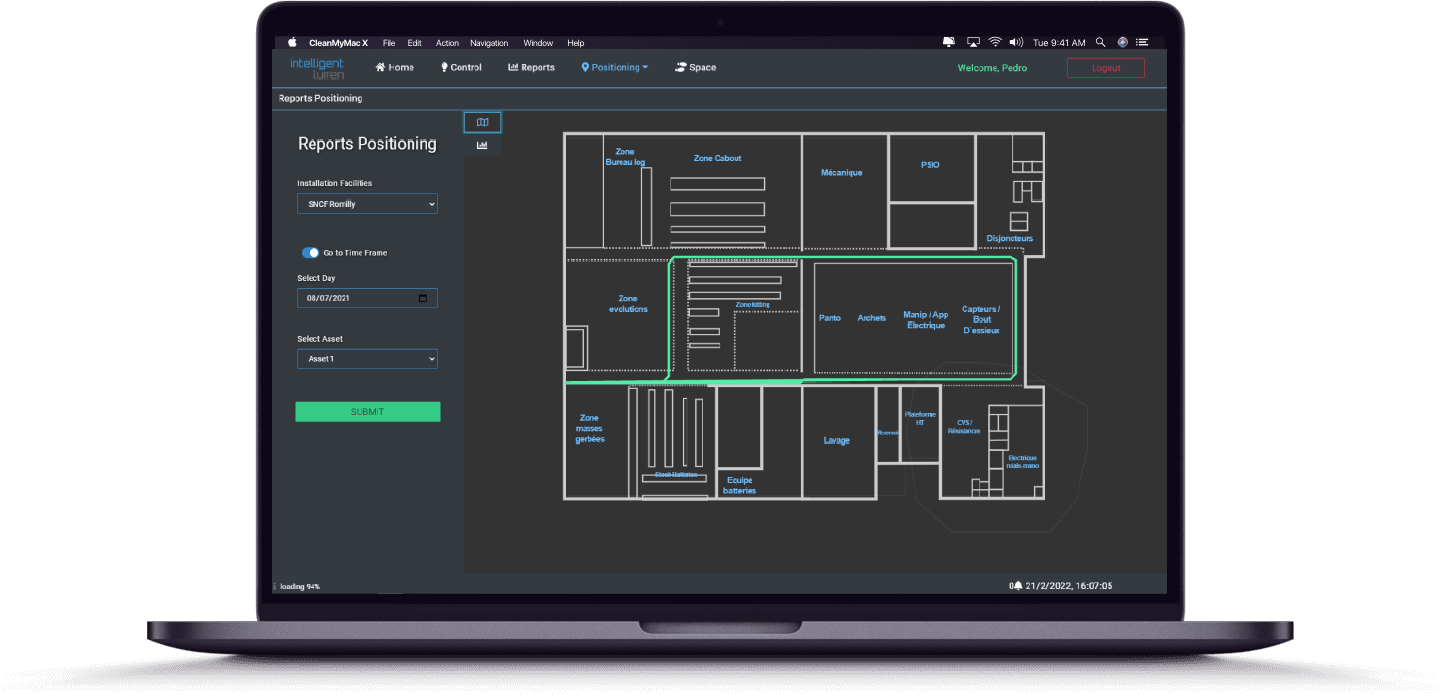The height and width of the screenshot is (695, 1440).
Task: Open the Apple menu
Action: (x=293, y=43)
